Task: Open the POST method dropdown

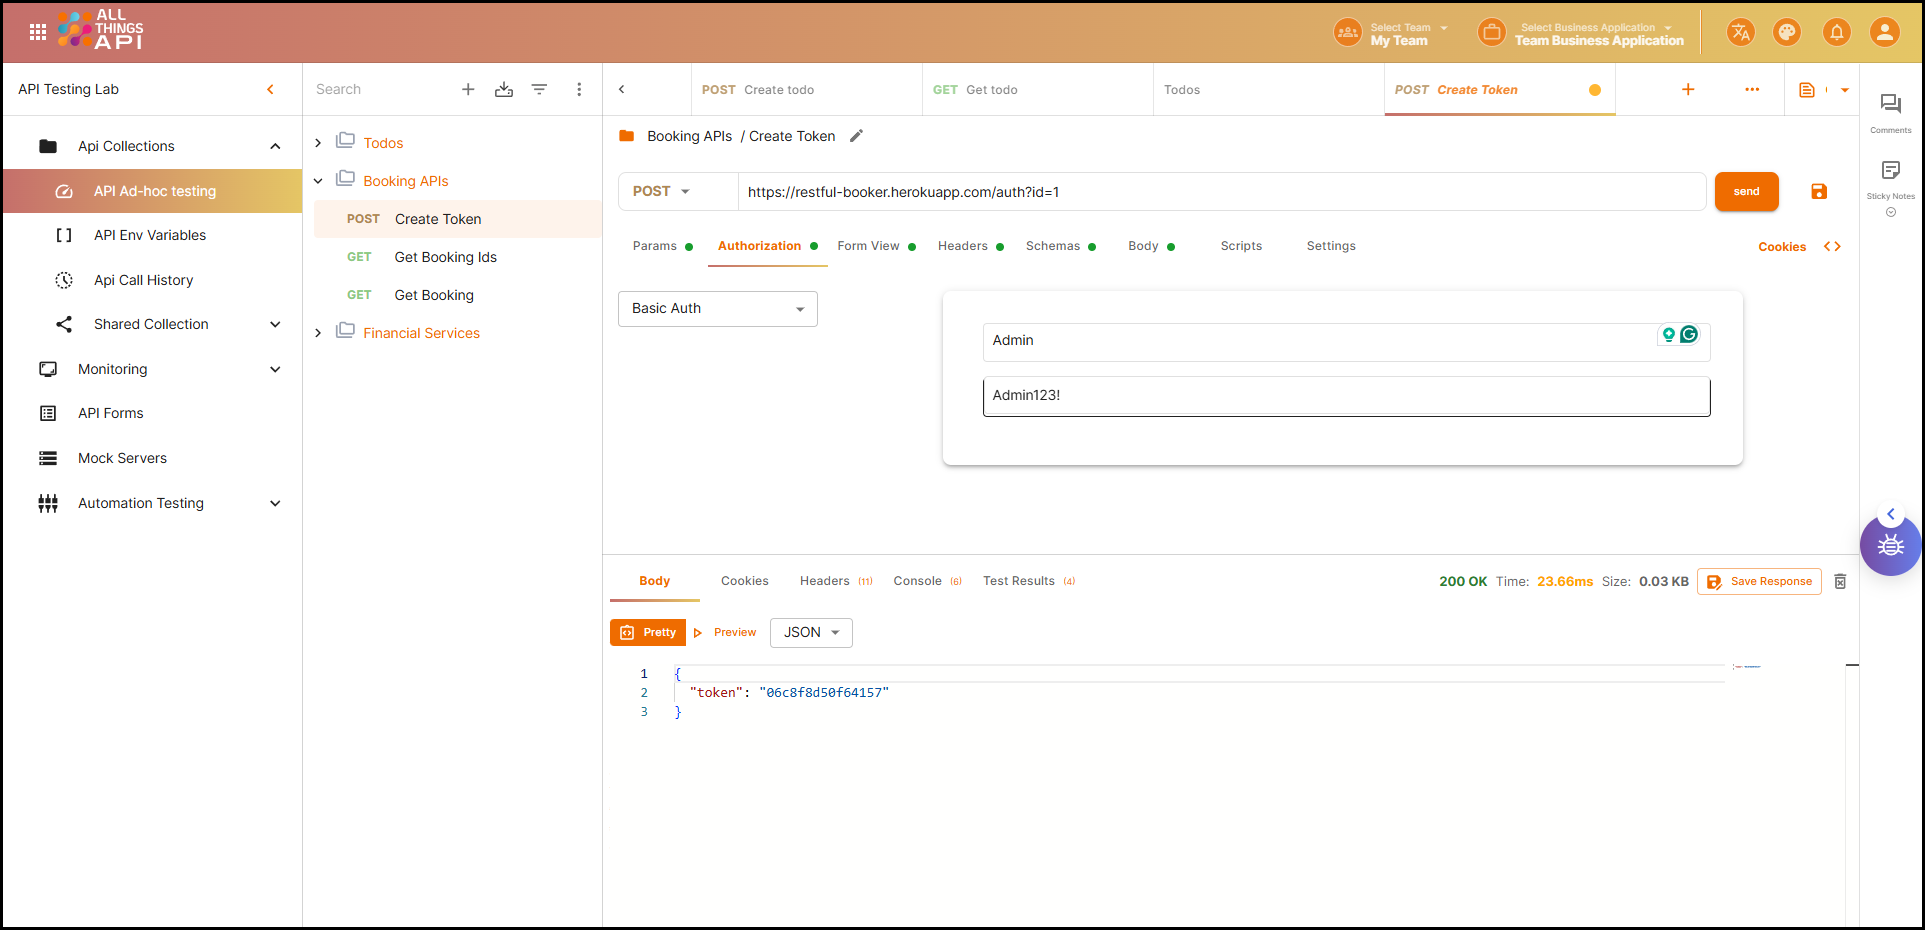Action: coord(661,192)
